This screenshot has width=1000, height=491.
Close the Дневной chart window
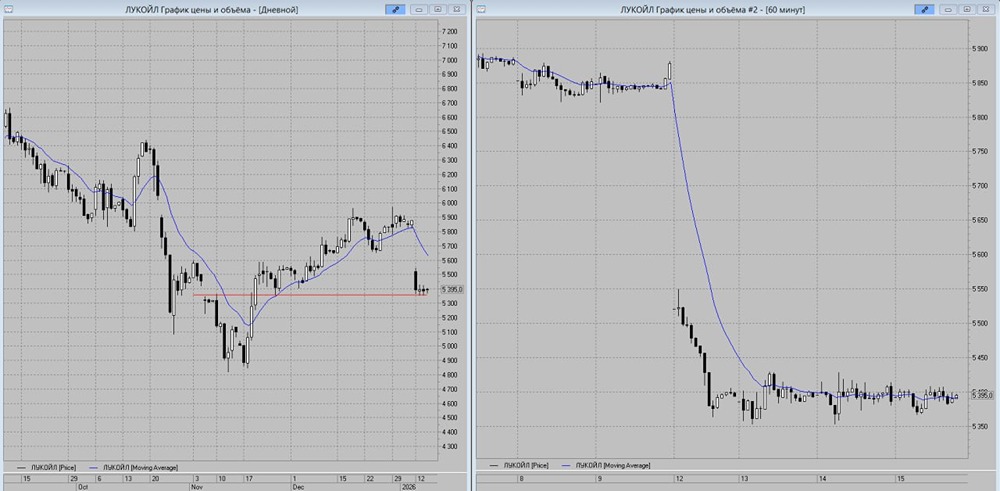pyautogui.click(x=457, y=10)
